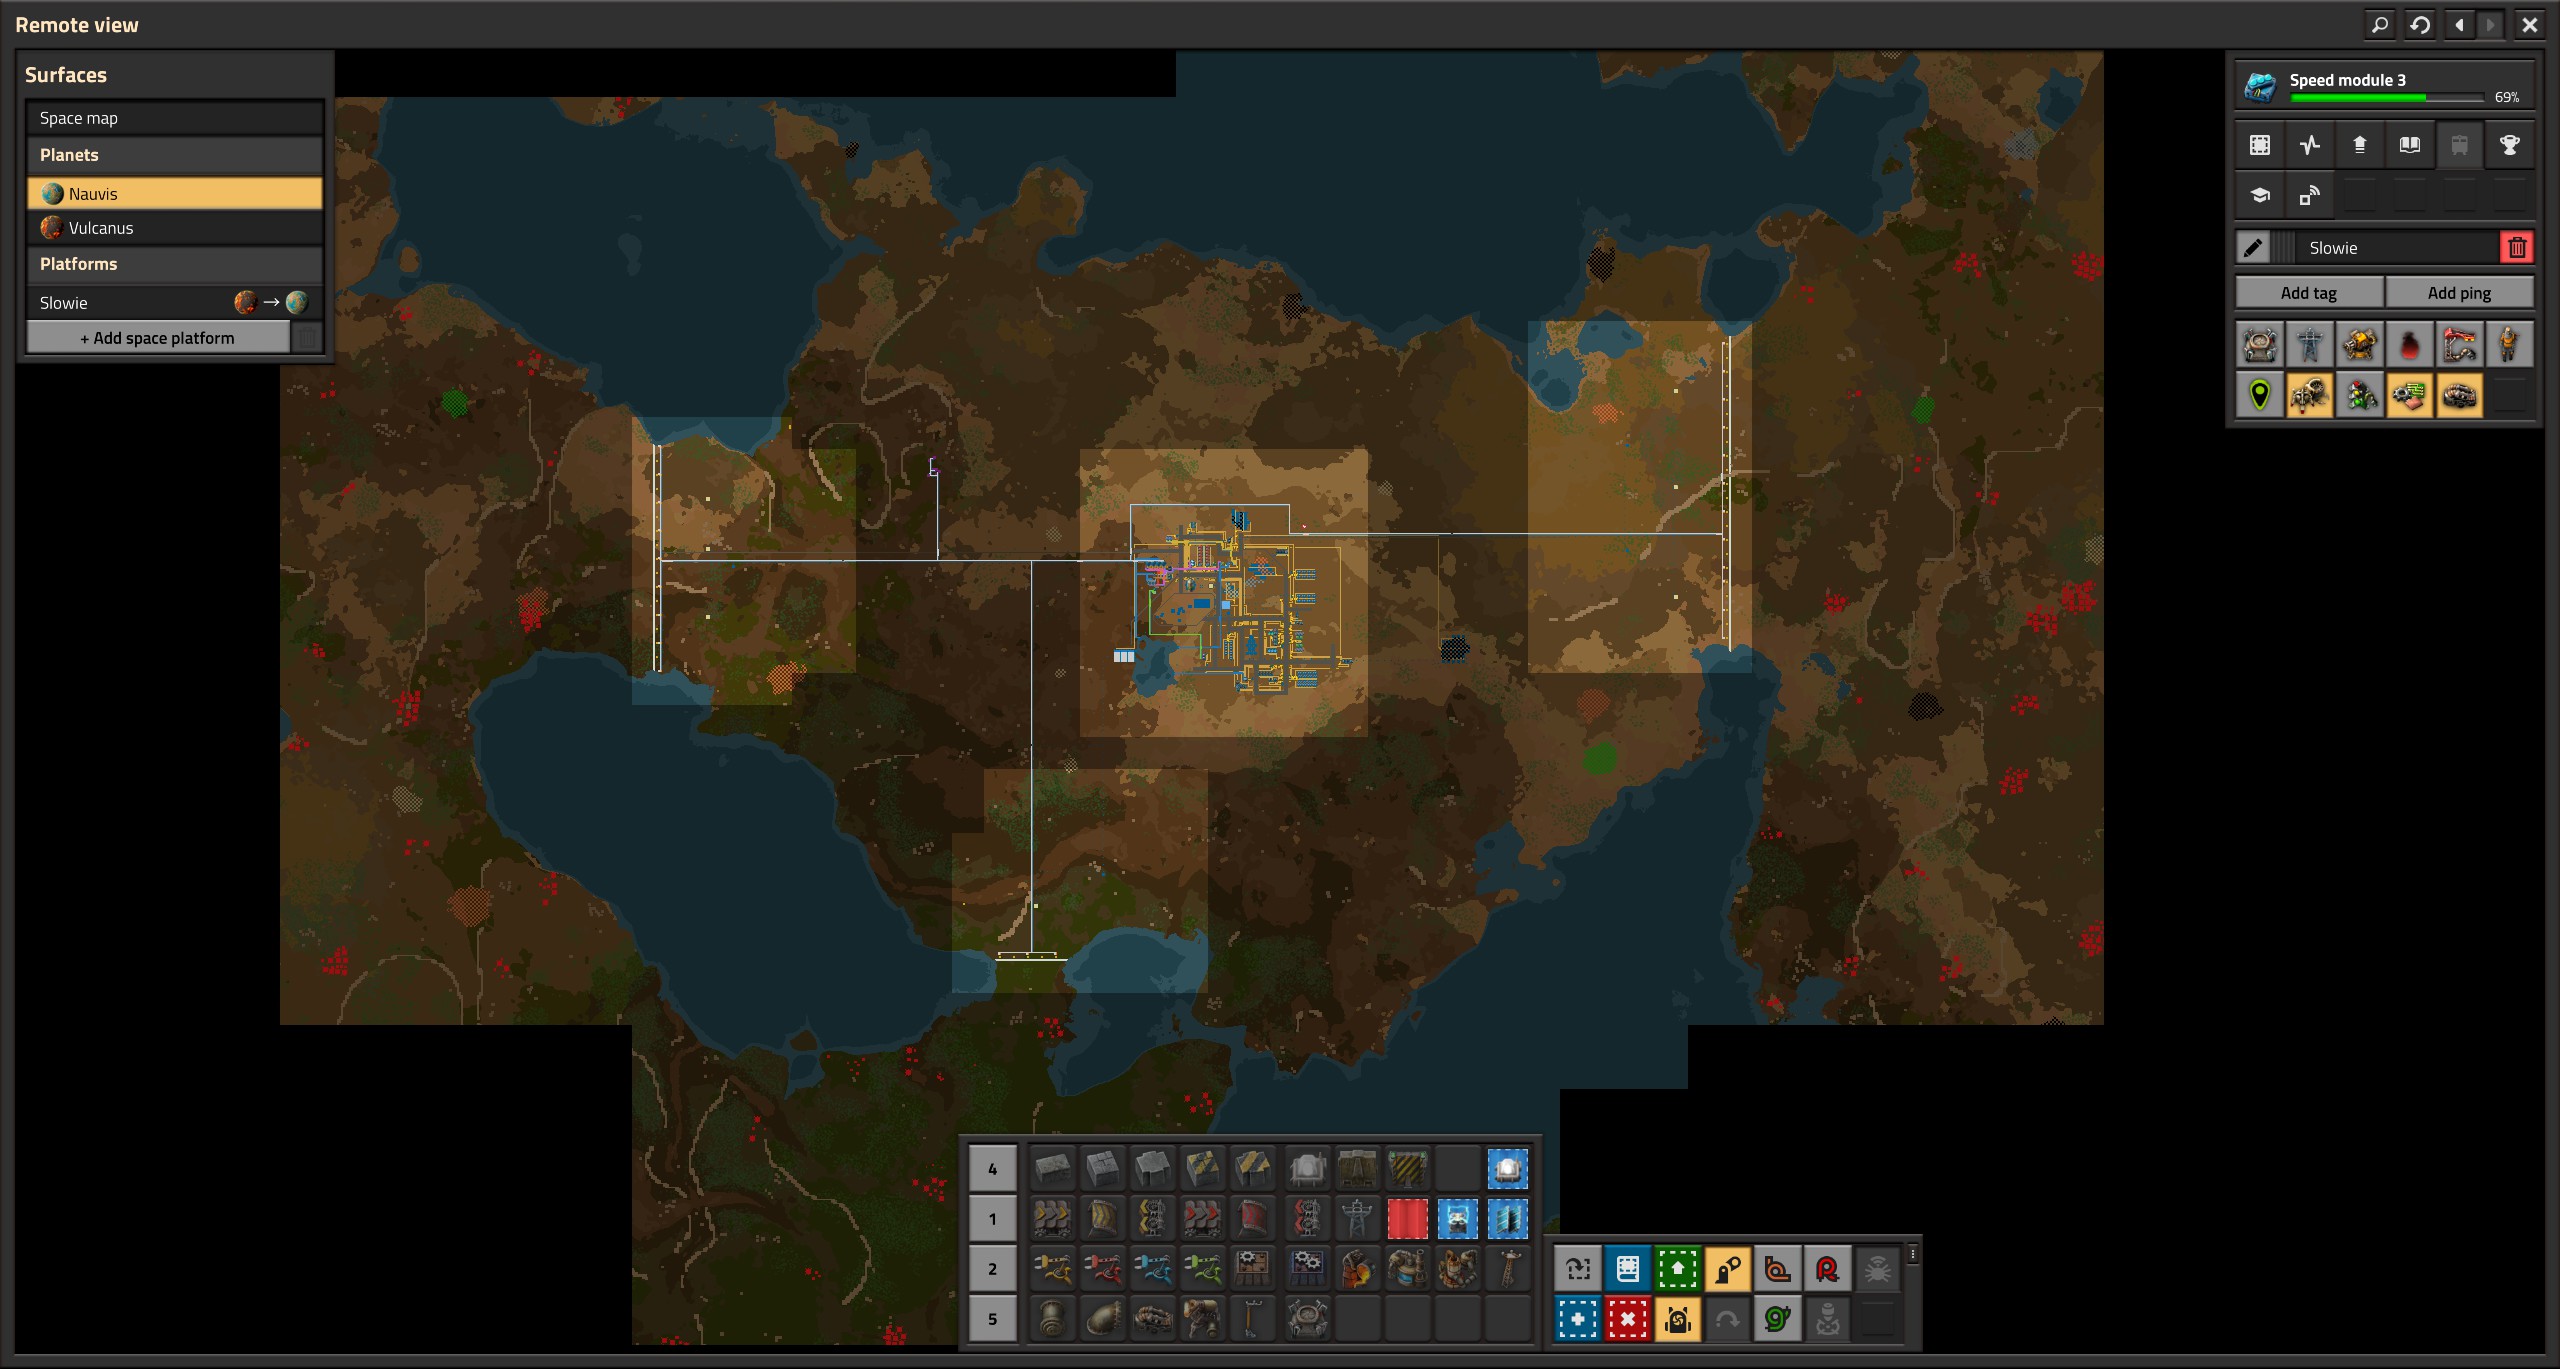Click the red delete platform trash icon

tap(2517, 248)
